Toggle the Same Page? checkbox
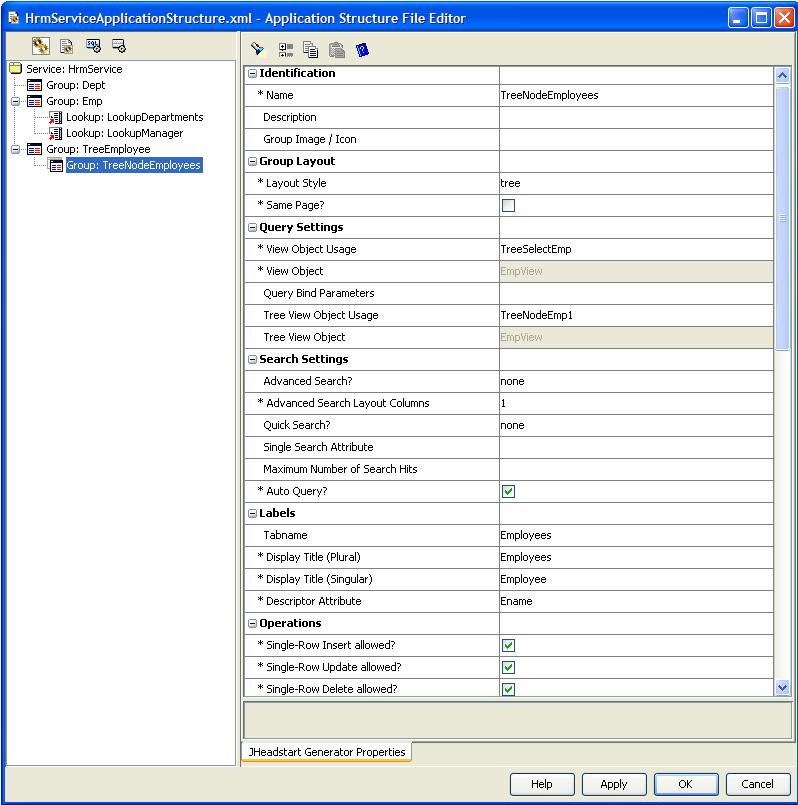Viewport: 798px width, 805px height. [x=508, y=206]
